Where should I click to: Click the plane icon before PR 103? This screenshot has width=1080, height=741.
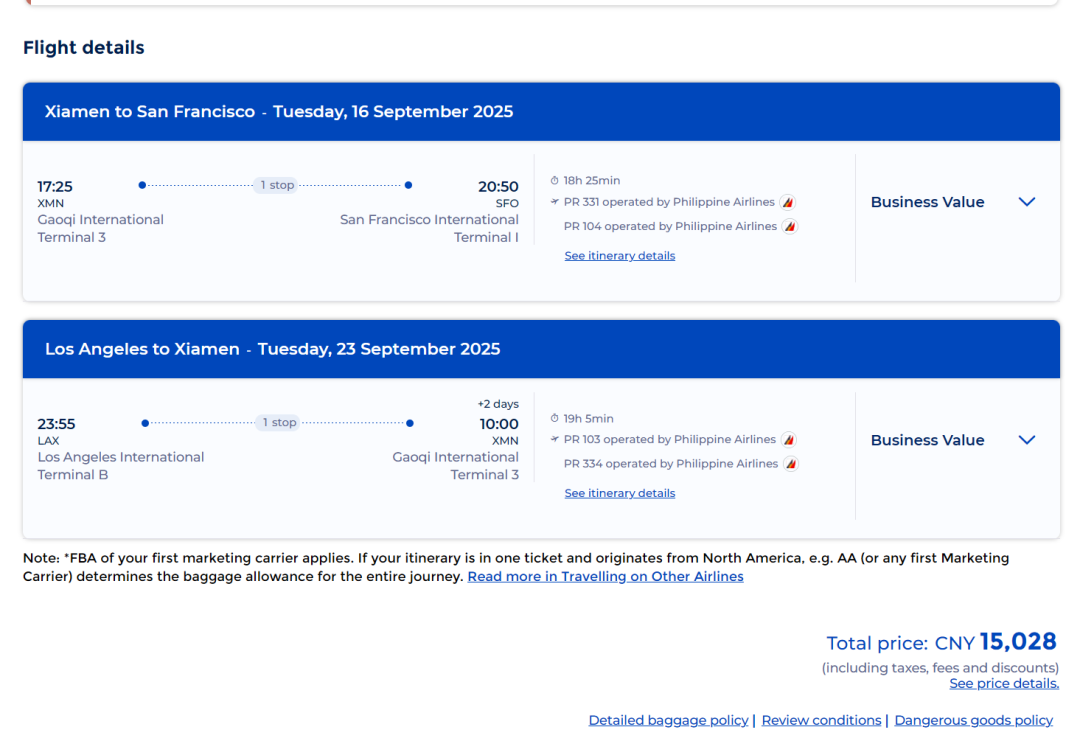tap(555, 440)
